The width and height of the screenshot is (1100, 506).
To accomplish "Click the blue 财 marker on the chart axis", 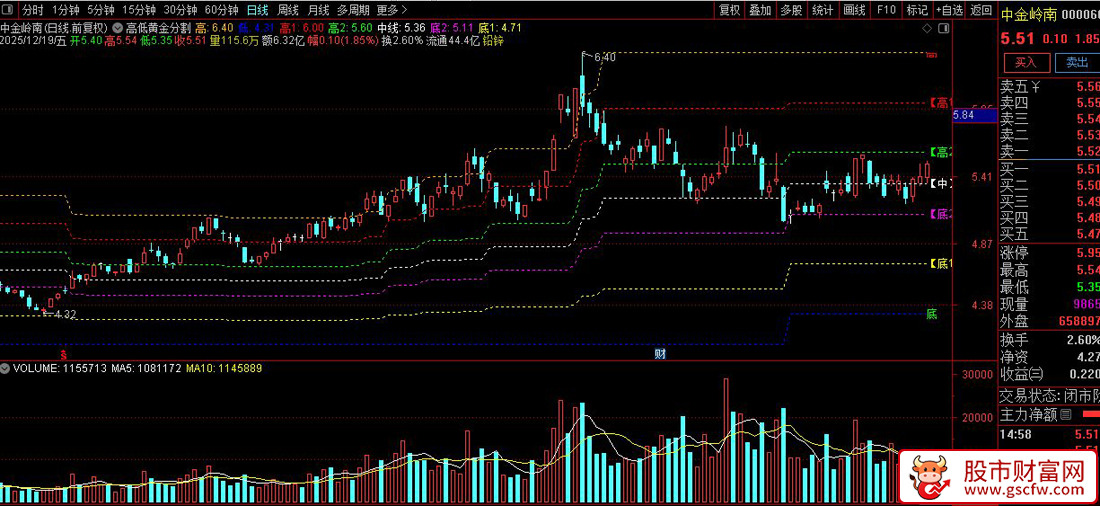I will (659, 354).
